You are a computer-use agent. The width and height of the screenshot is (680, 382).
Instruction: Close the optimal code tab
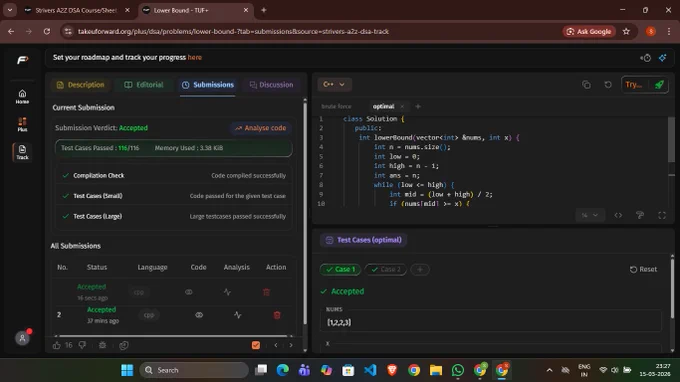402,106
